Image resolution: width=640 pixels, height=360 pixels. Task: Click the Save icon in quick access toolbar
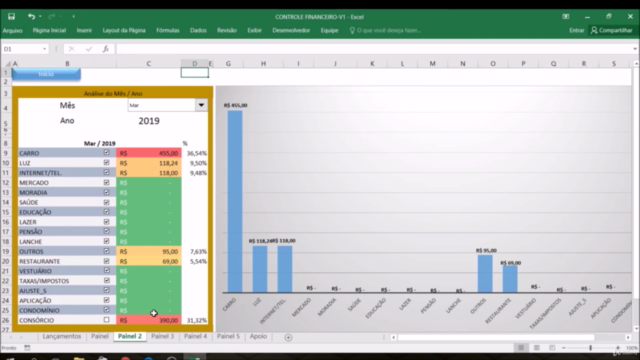(x=11, y=16)
